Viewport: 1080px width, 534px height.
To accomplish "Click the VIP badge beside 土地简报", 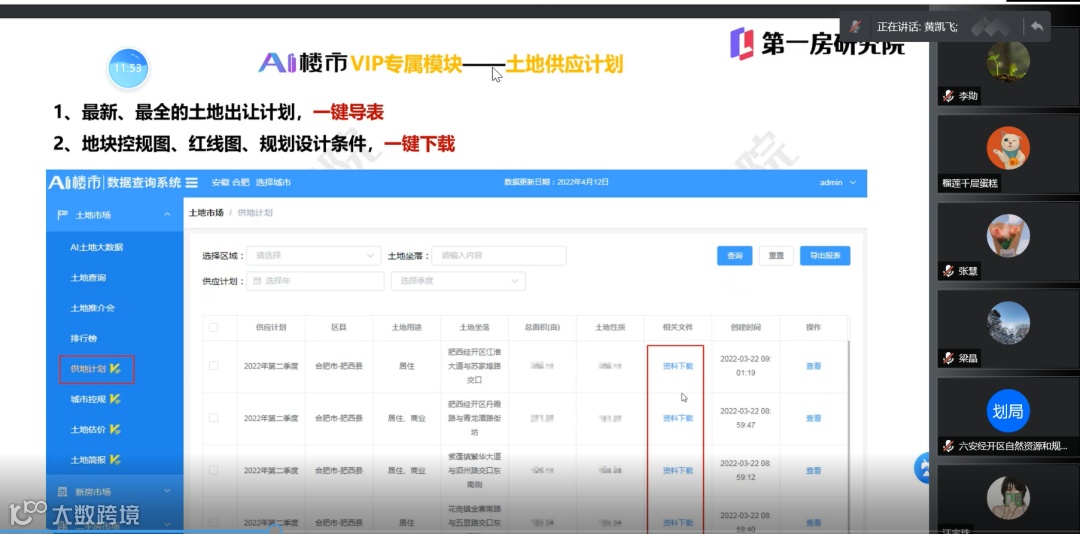I will tap(115, 460).
